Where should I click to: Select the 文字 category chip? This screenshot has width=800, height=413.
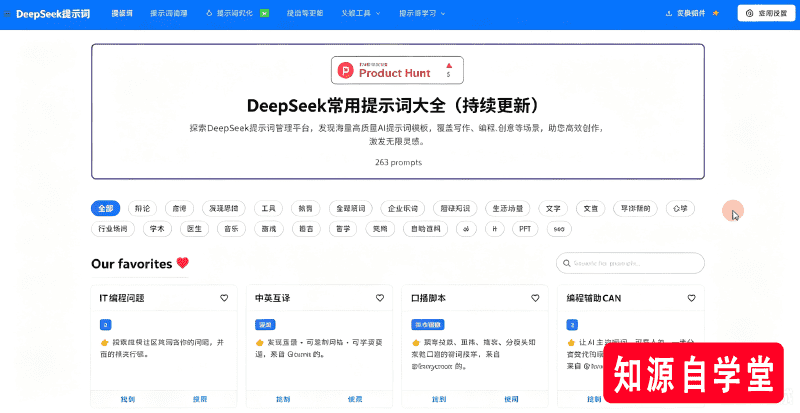tap(553, 208)
